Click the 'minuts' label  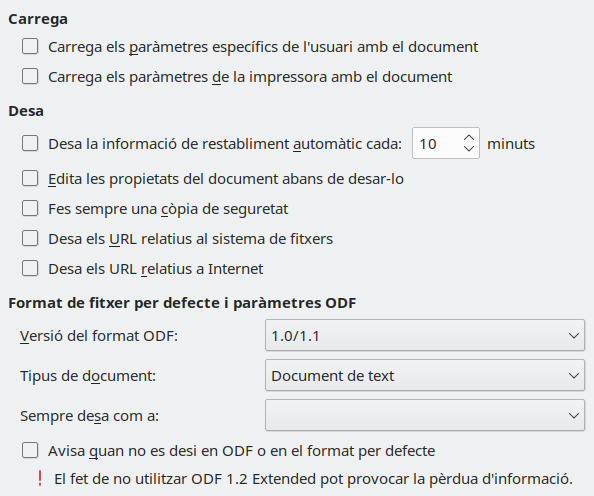(511, 144)
